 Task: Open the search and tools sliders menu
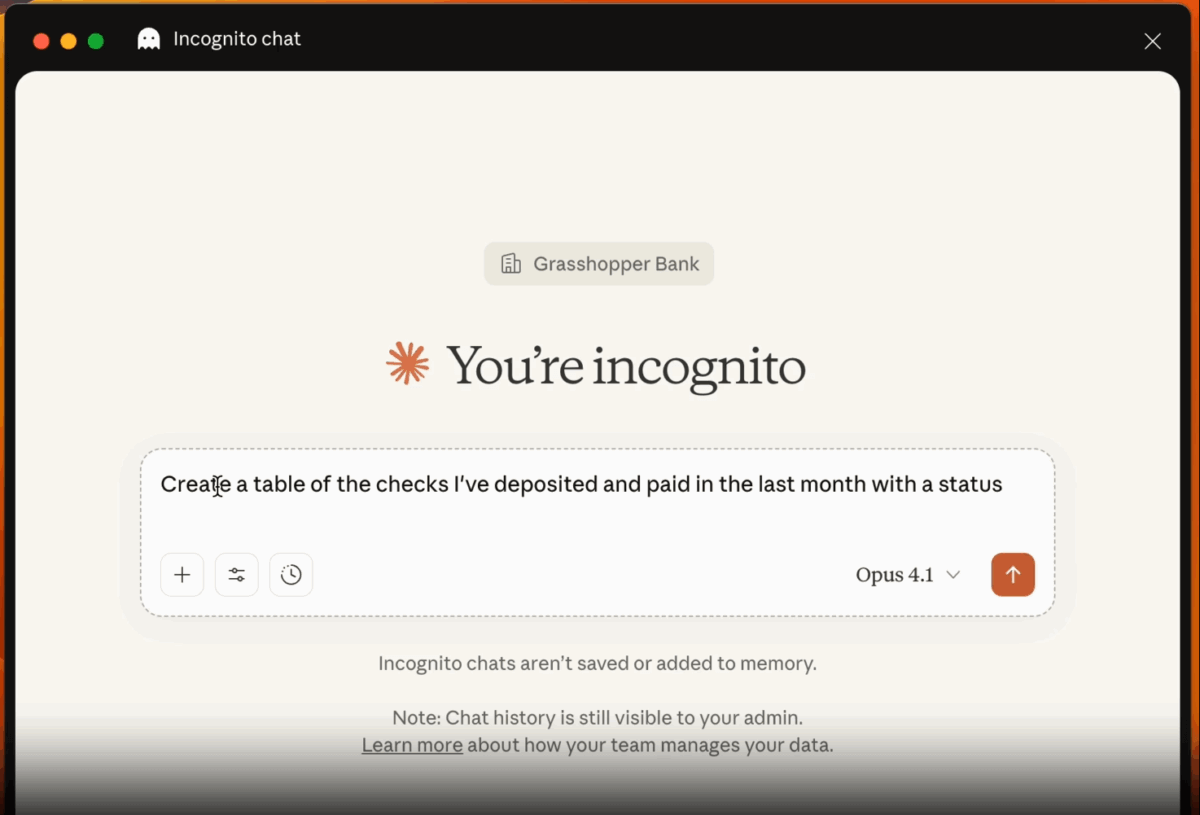pos(237,575)
